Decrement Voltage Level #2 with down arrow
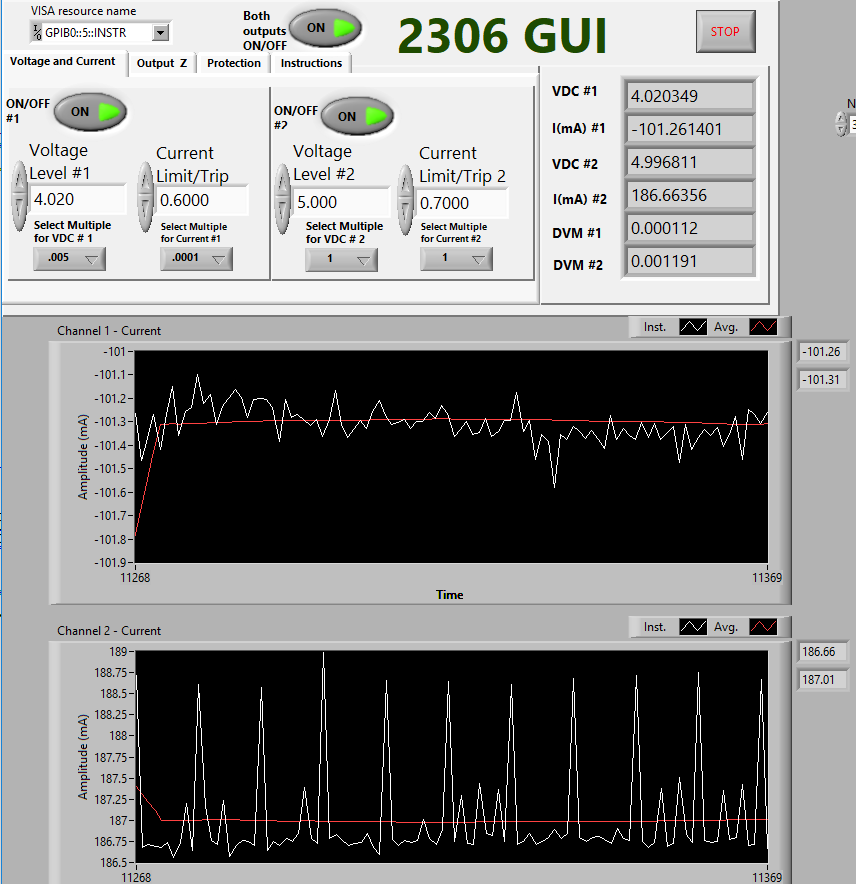 (283, 217)
